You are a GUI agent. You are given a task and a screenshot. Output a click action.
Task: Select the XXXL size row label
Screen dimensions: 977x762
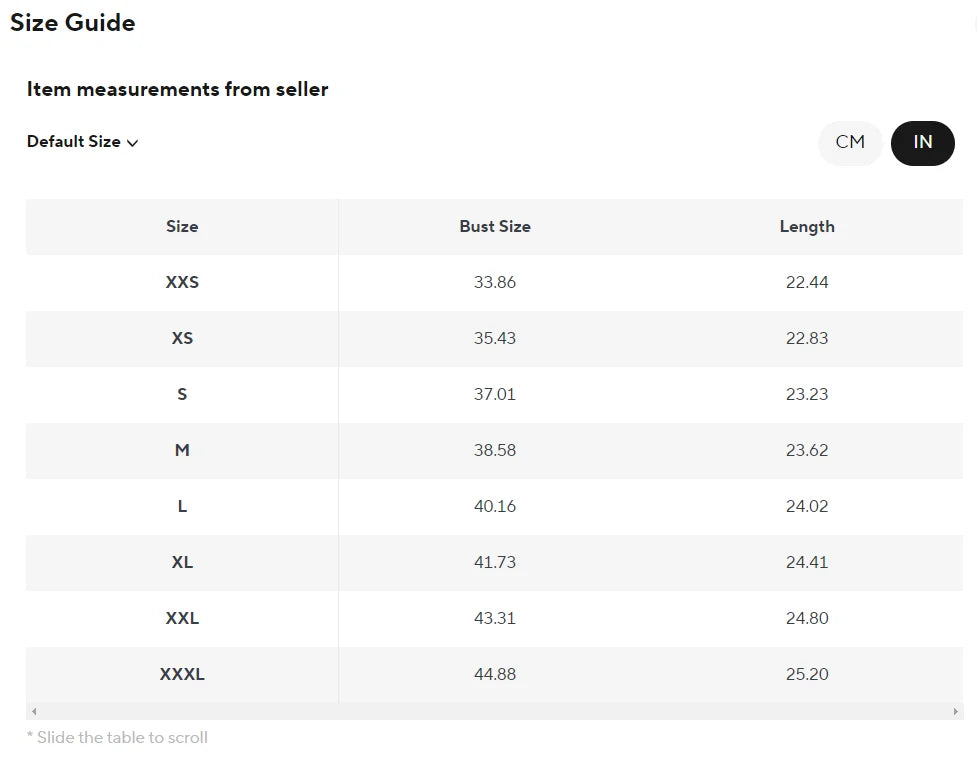[x=182, y=675]
